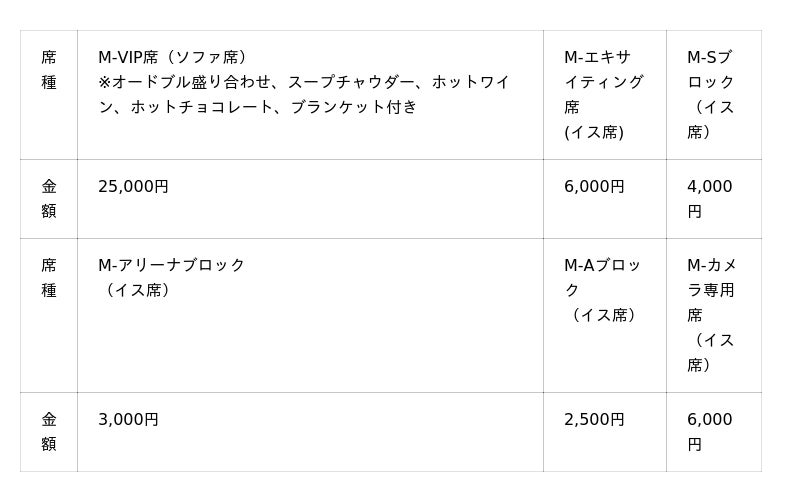Screen dimensions: 800x502
Task: Select the 席種 label beside M-アリーナブロック
Action: click(x=49, y=277)
